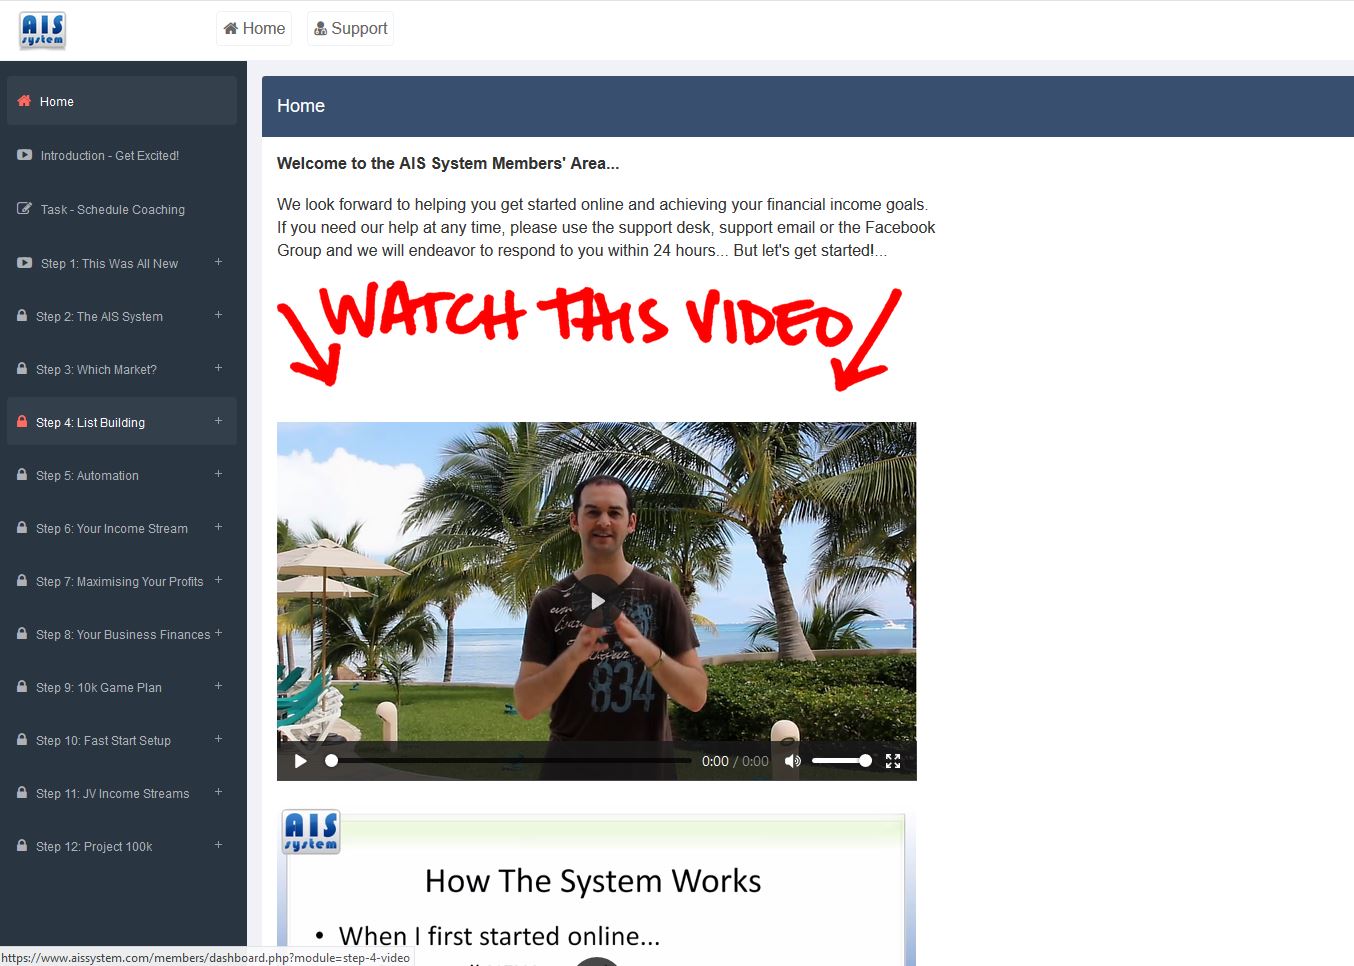Click the AIS System logo in header
This screenshot has height=966, width=1354.
[x=42, y=30]
